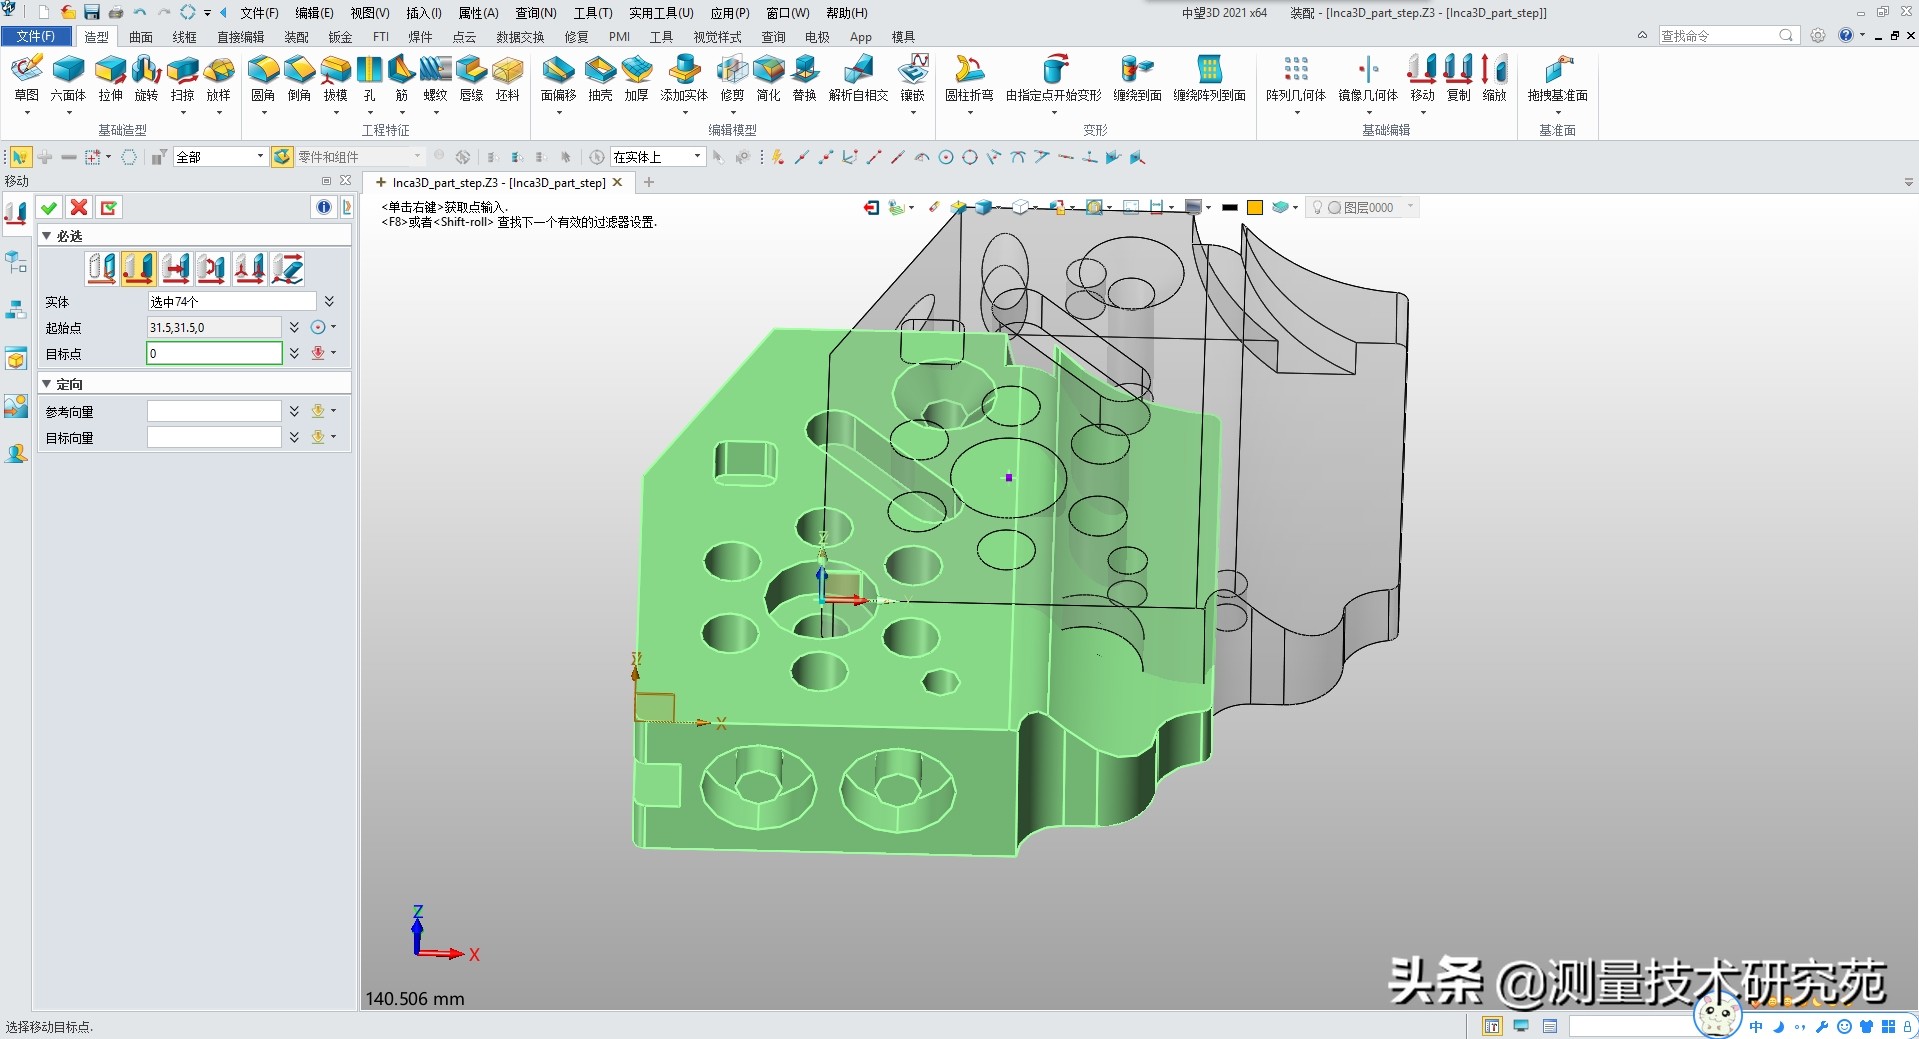
Task: Add a new document tab with plus
Action: coord(649,182)
